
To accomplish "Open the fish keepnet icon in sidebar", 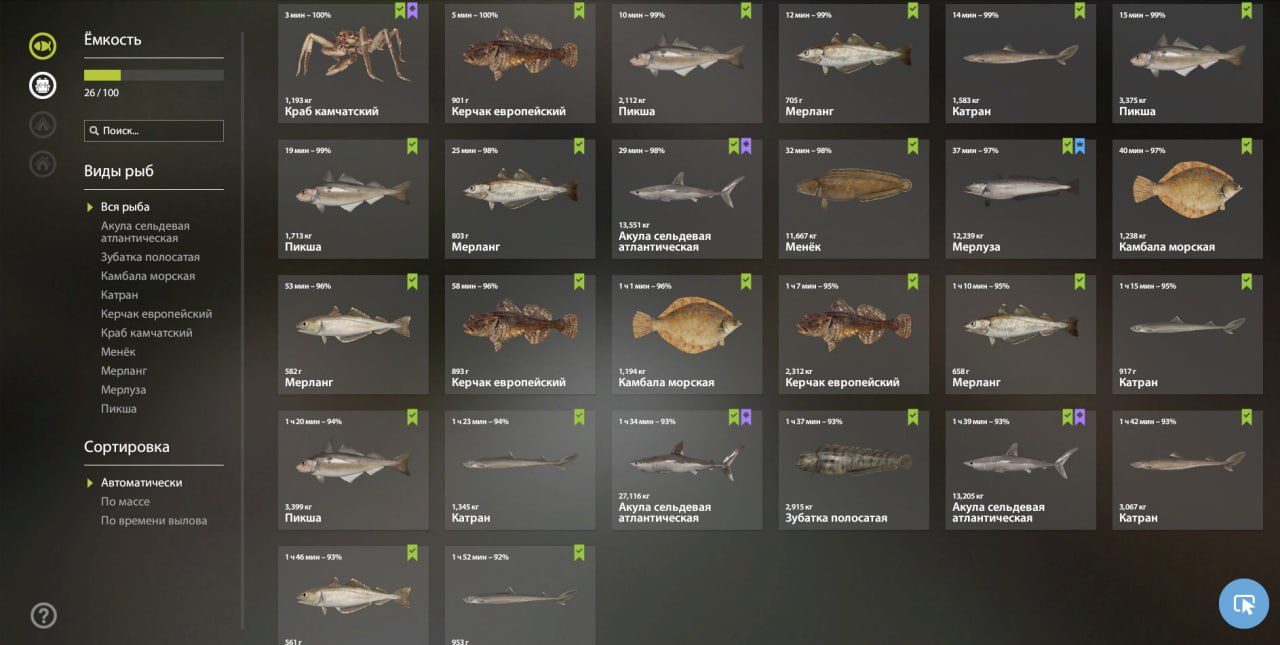I will 43,45.
